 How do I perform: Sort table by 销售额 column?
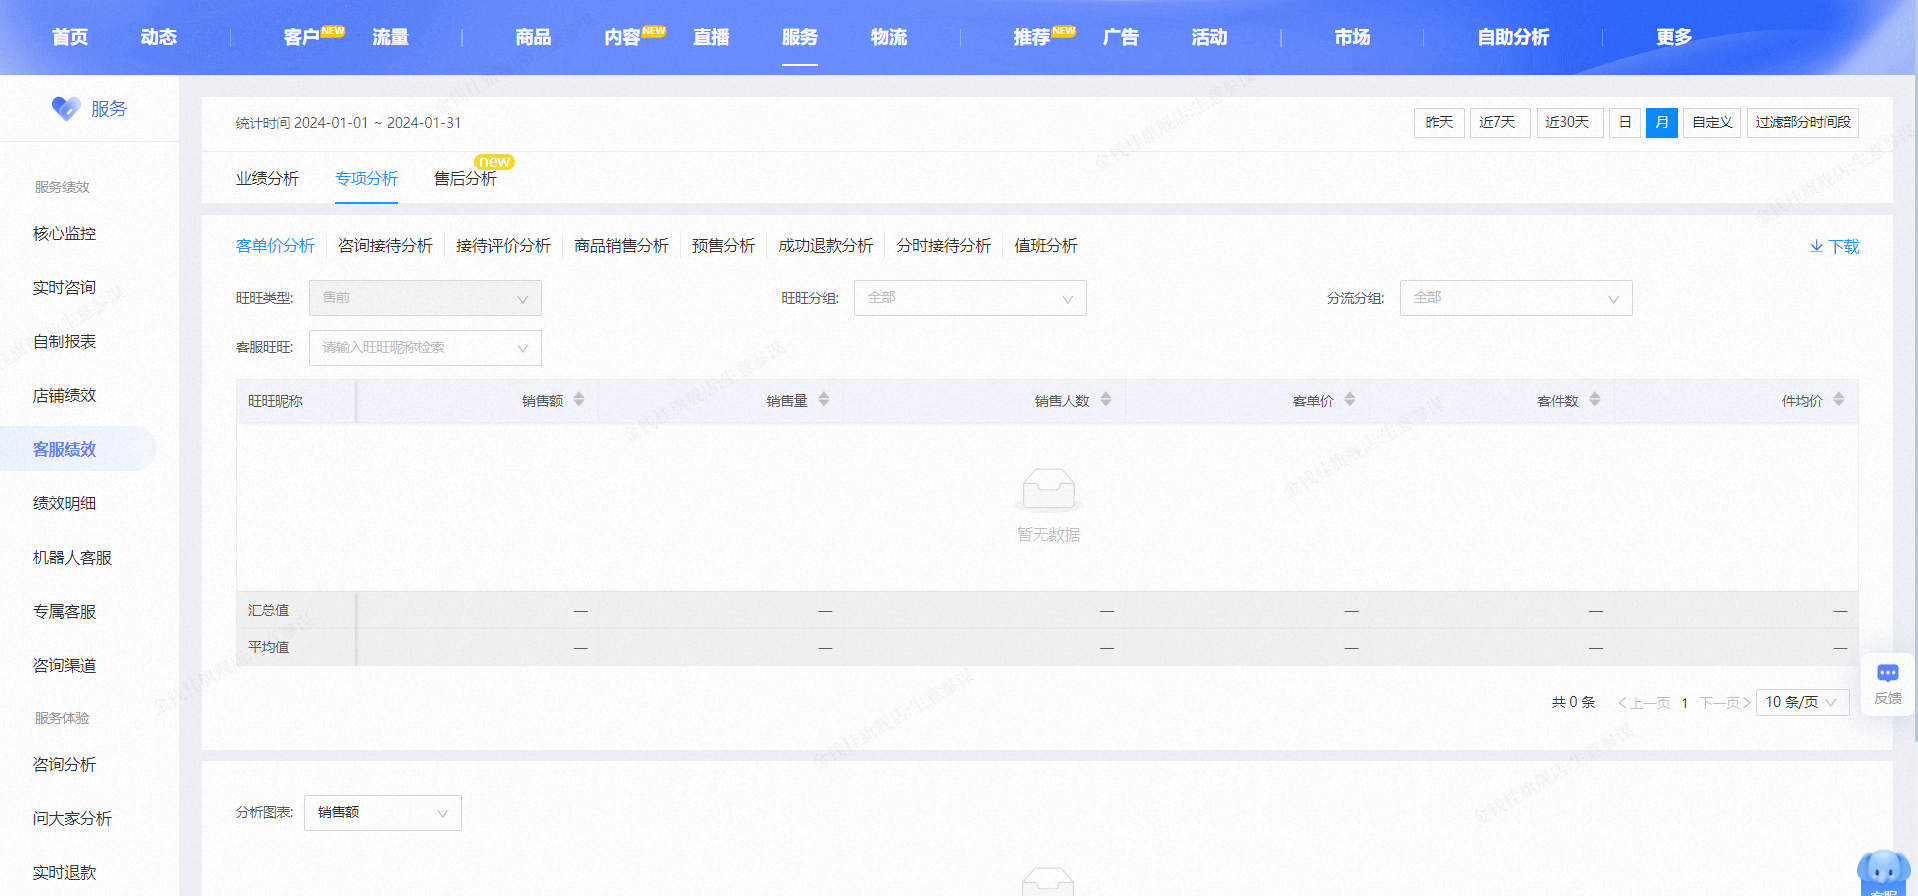coord(579,400)
